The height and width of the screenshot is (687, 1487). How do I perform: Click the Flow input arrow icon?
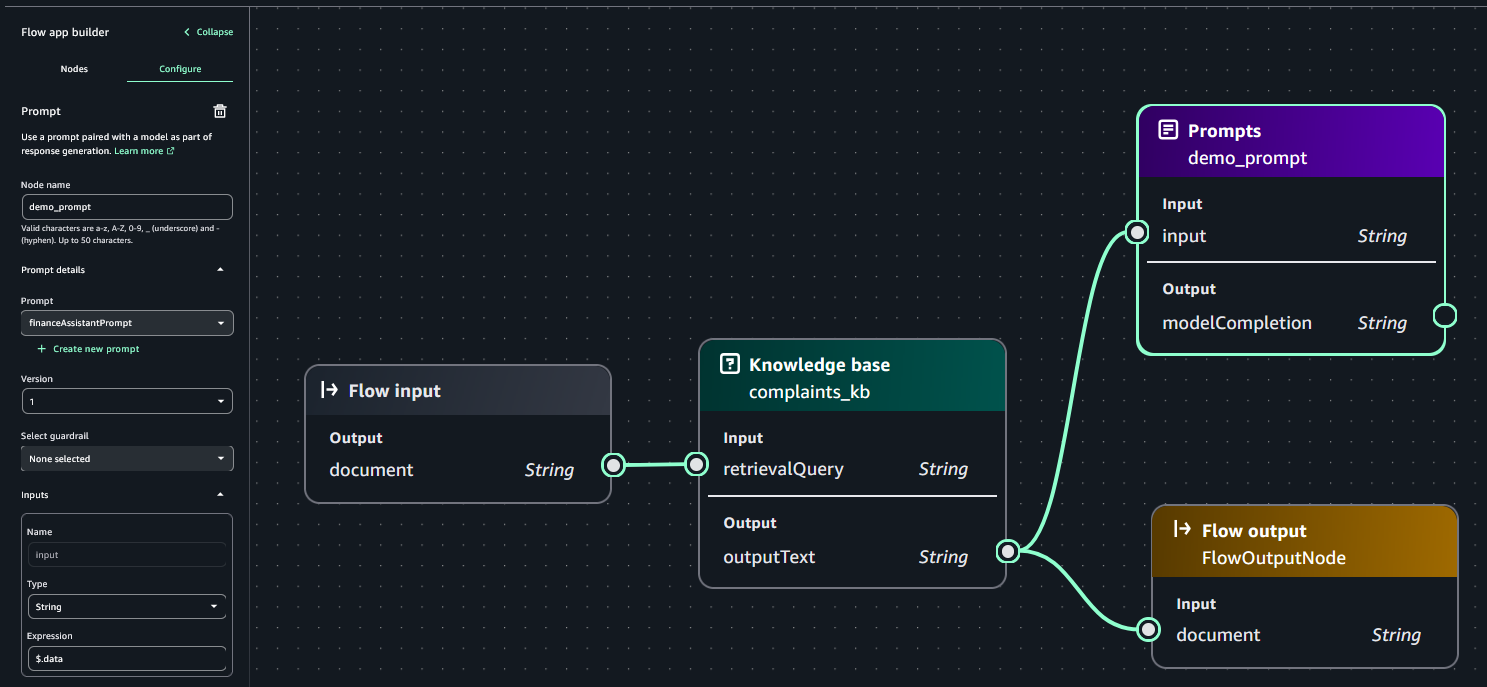[x=329, y=390]
